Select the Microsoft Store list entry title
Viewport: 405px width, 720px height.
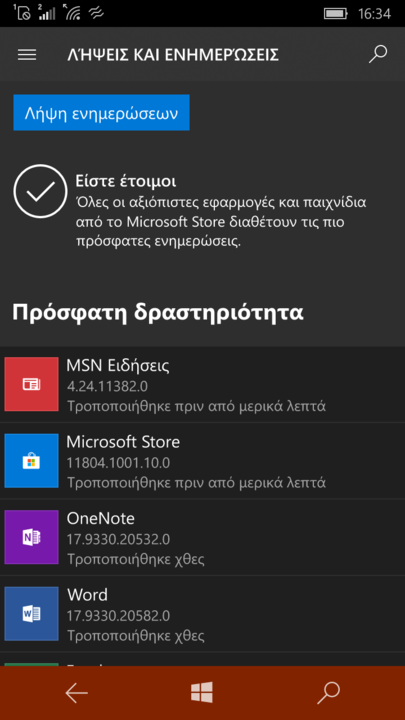(x=123, y=442)
